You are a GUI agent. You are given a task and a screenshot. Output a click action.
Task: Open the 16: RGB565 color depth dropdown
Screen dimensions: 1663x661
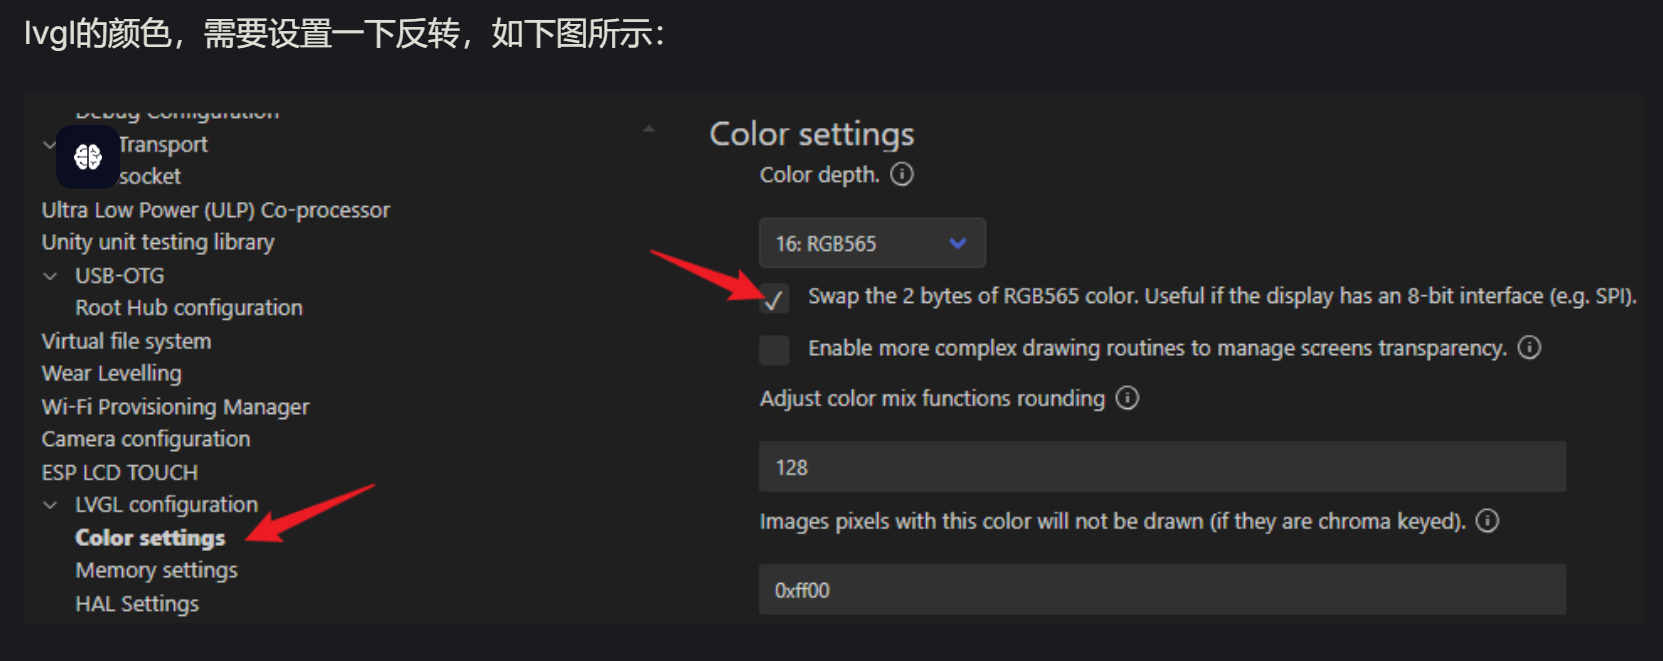click(871, 243)
